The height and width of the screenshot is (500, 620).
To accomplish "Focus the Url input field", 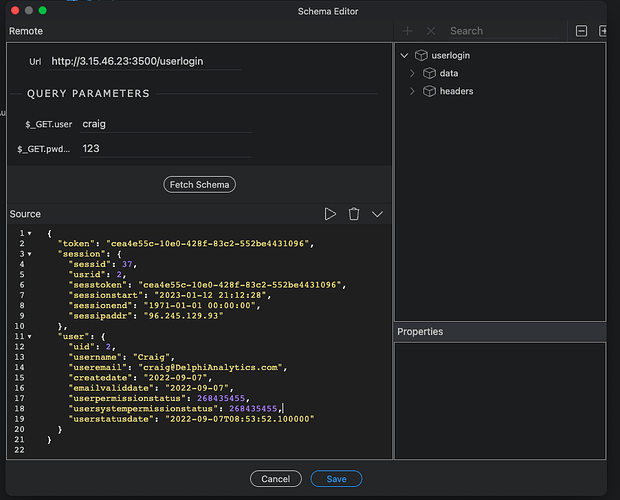I will [145, 62].
